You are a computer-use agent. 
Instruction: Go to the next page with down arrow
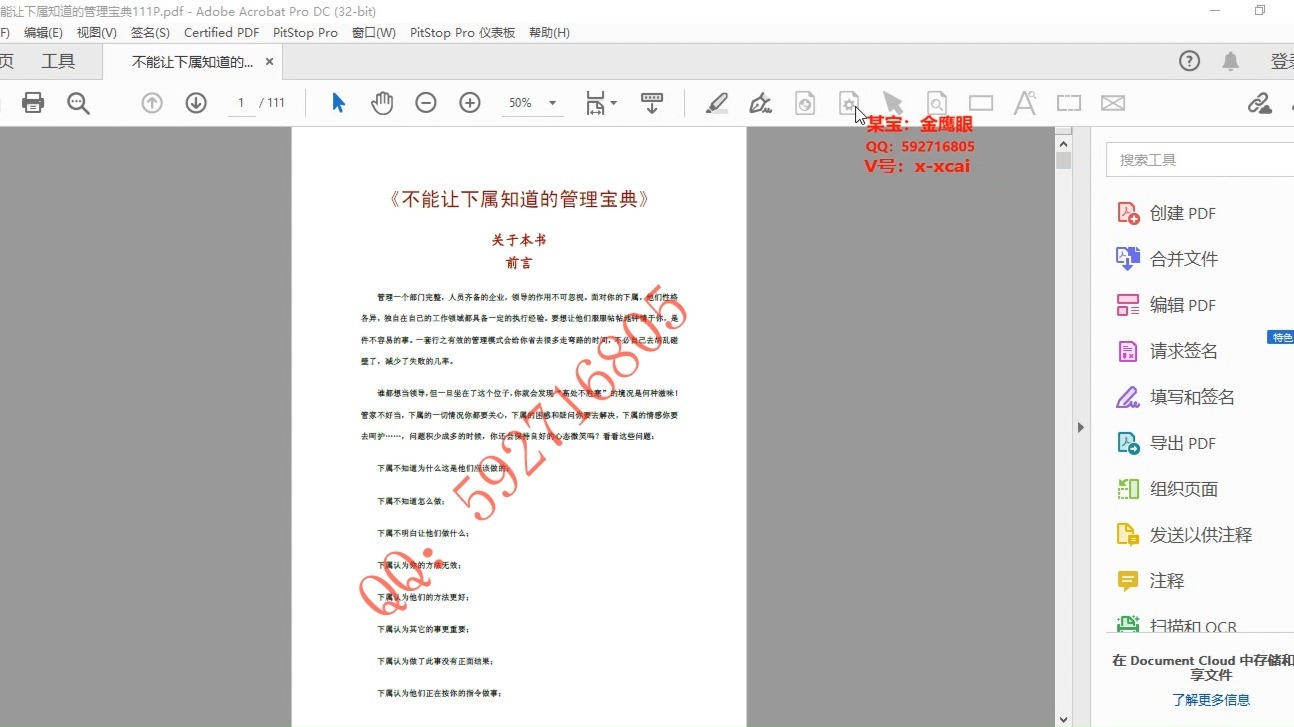click(x=196, y=103)
